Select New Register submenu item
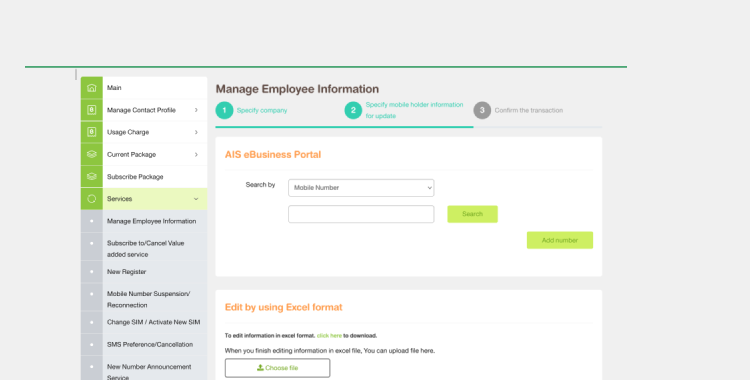Viewport: 750px width, 380px height. pos(144,271)
